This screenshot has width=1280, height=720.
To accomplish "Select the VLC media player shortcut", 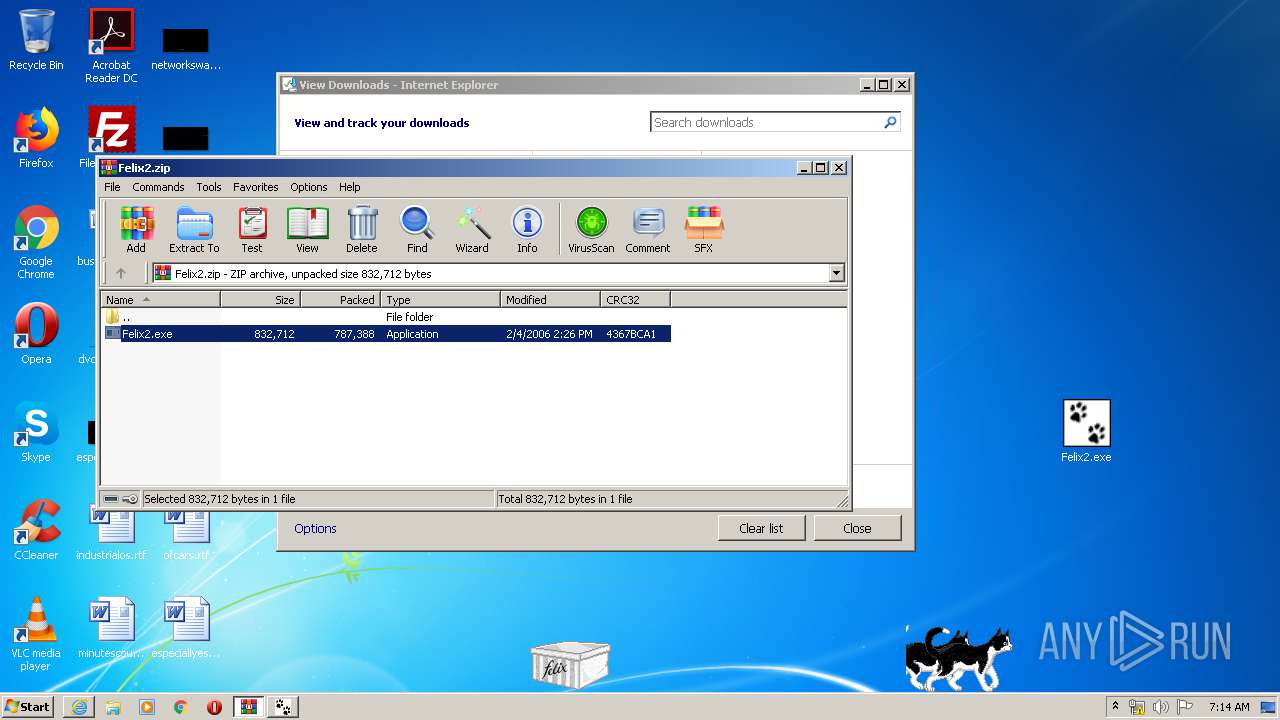I will click(36, 634).
